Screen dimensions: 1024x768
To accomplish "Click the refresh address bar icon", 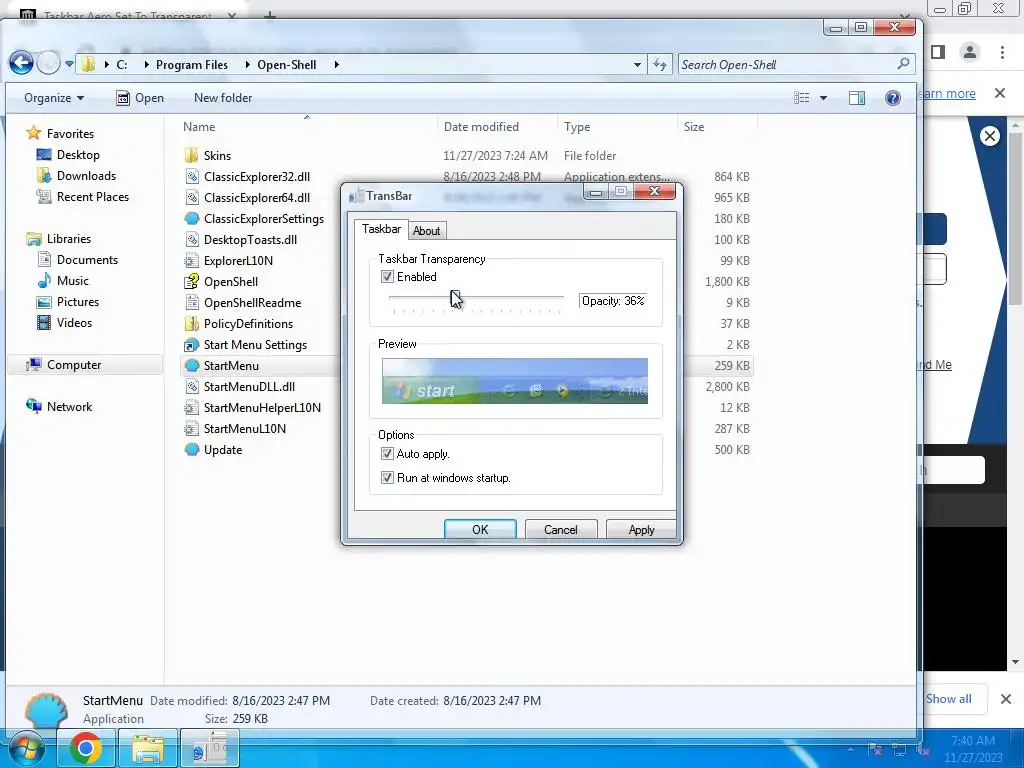I will point(660,65).
